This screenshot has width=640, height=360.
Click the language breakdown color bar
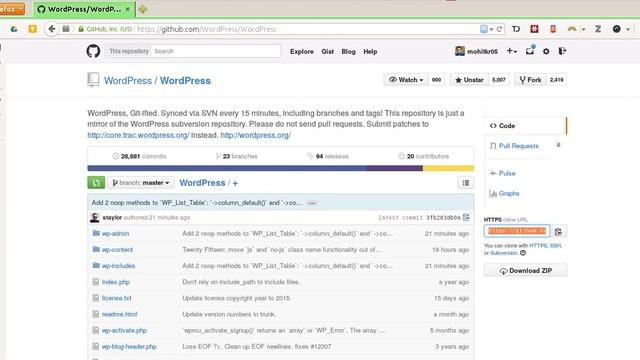[x=280, y=168]
